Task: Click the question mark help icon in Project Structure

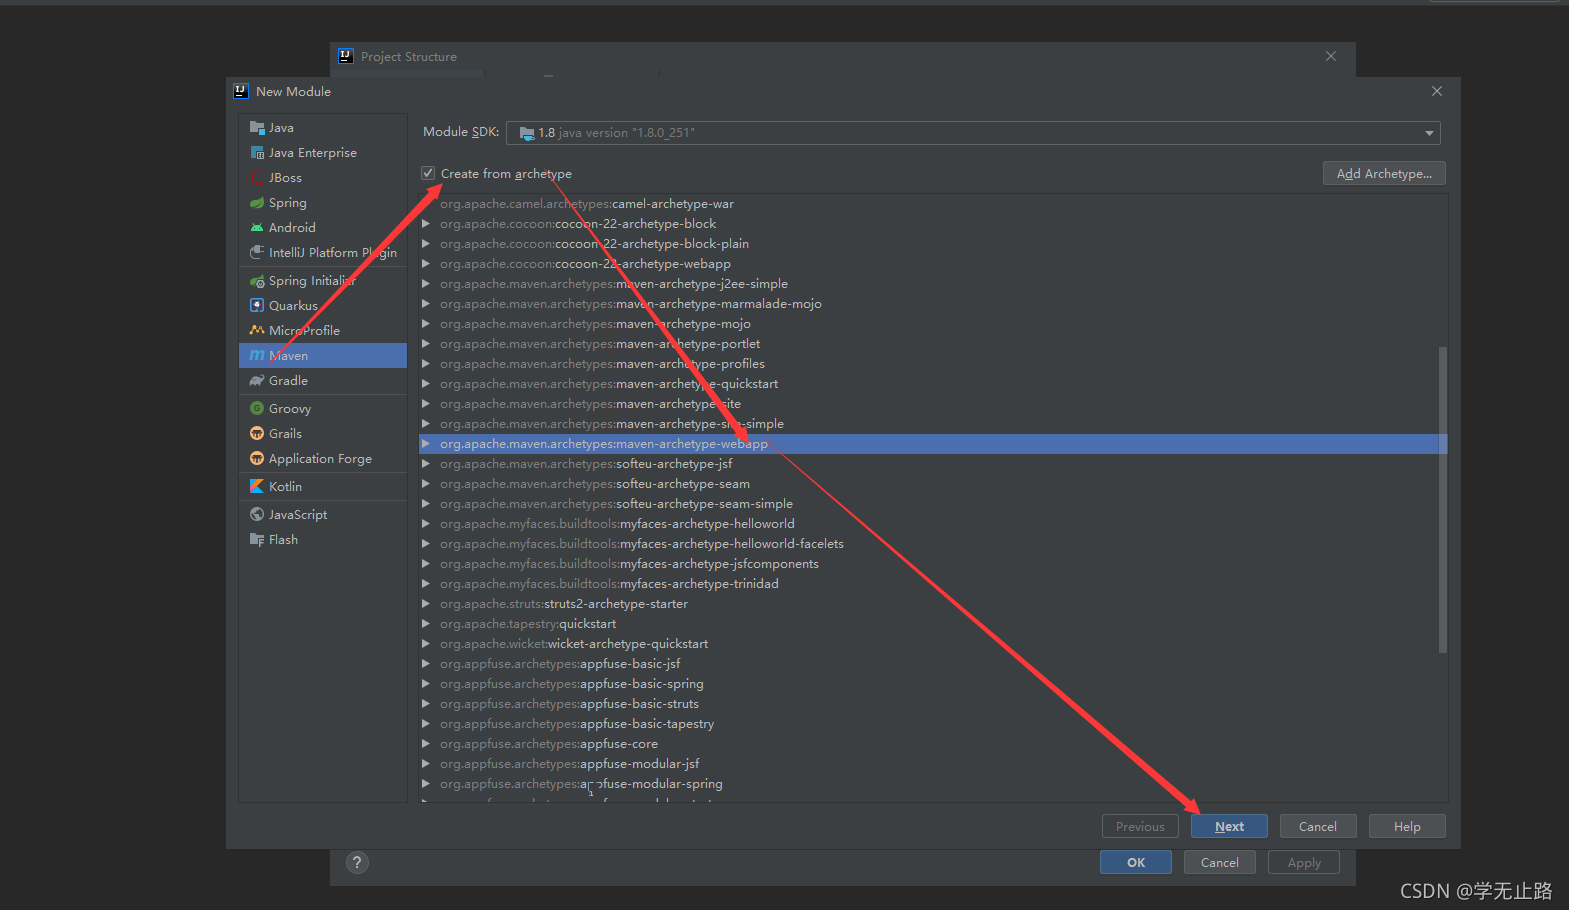Action: click(x=357, y=863)
